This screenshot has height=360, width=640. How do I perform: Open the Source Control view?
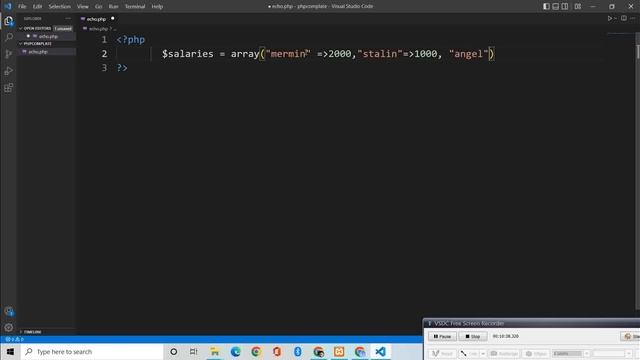pos(9,54)
